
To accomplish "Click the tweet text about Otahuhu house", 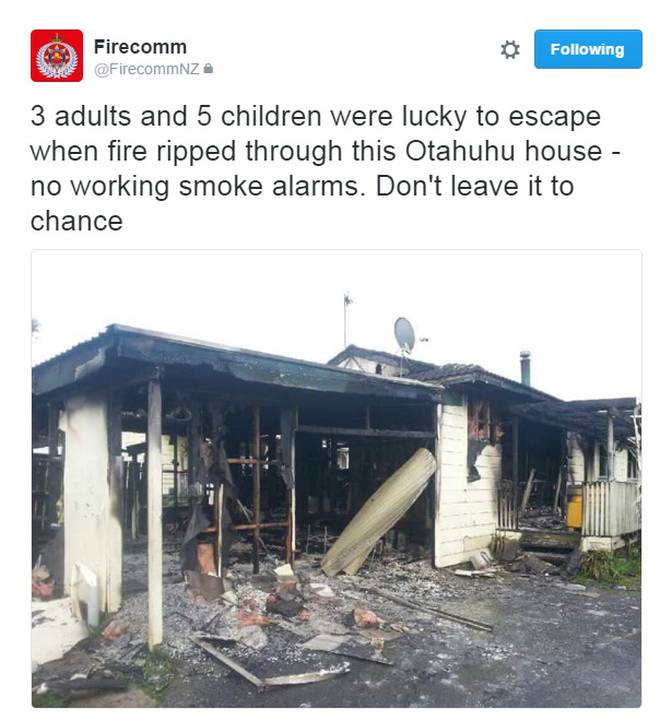I will [326, 168].
